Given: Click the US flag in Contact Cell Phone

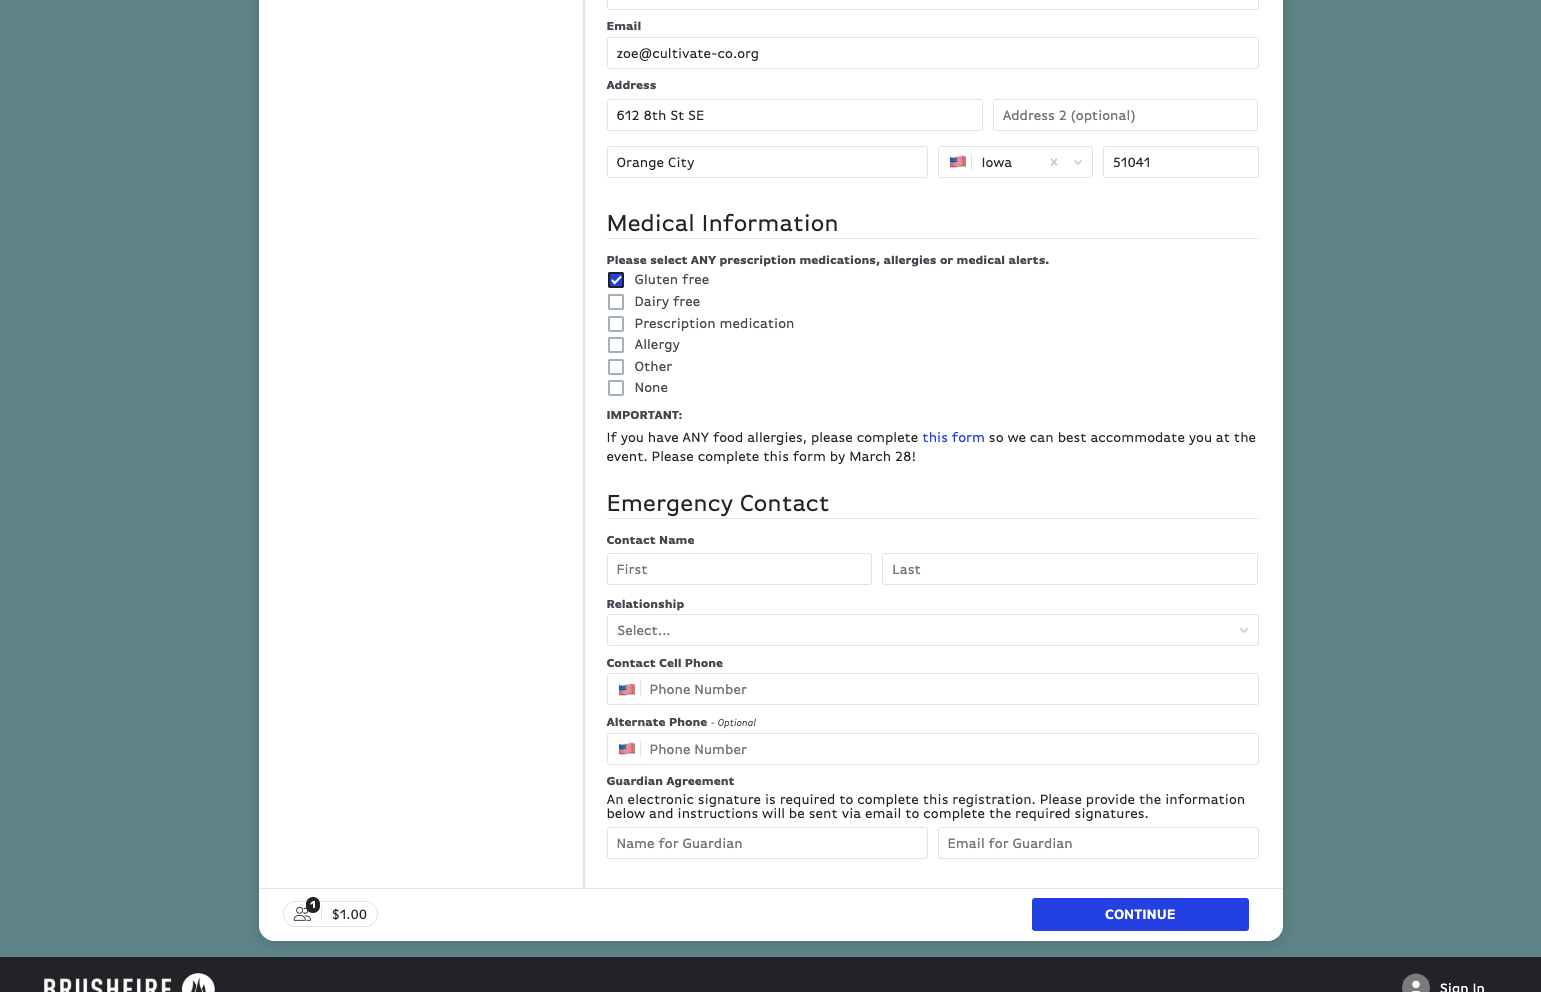Looking at the screenshot, I should click(627, 690).
